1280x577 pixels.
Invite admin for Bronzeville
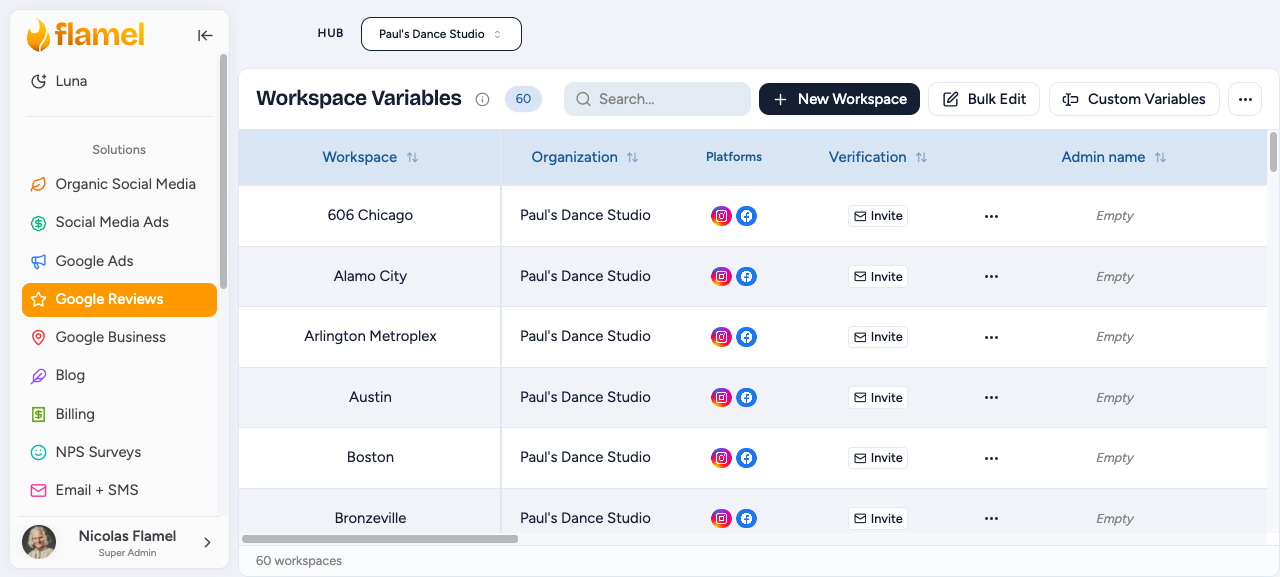(878, 519)
